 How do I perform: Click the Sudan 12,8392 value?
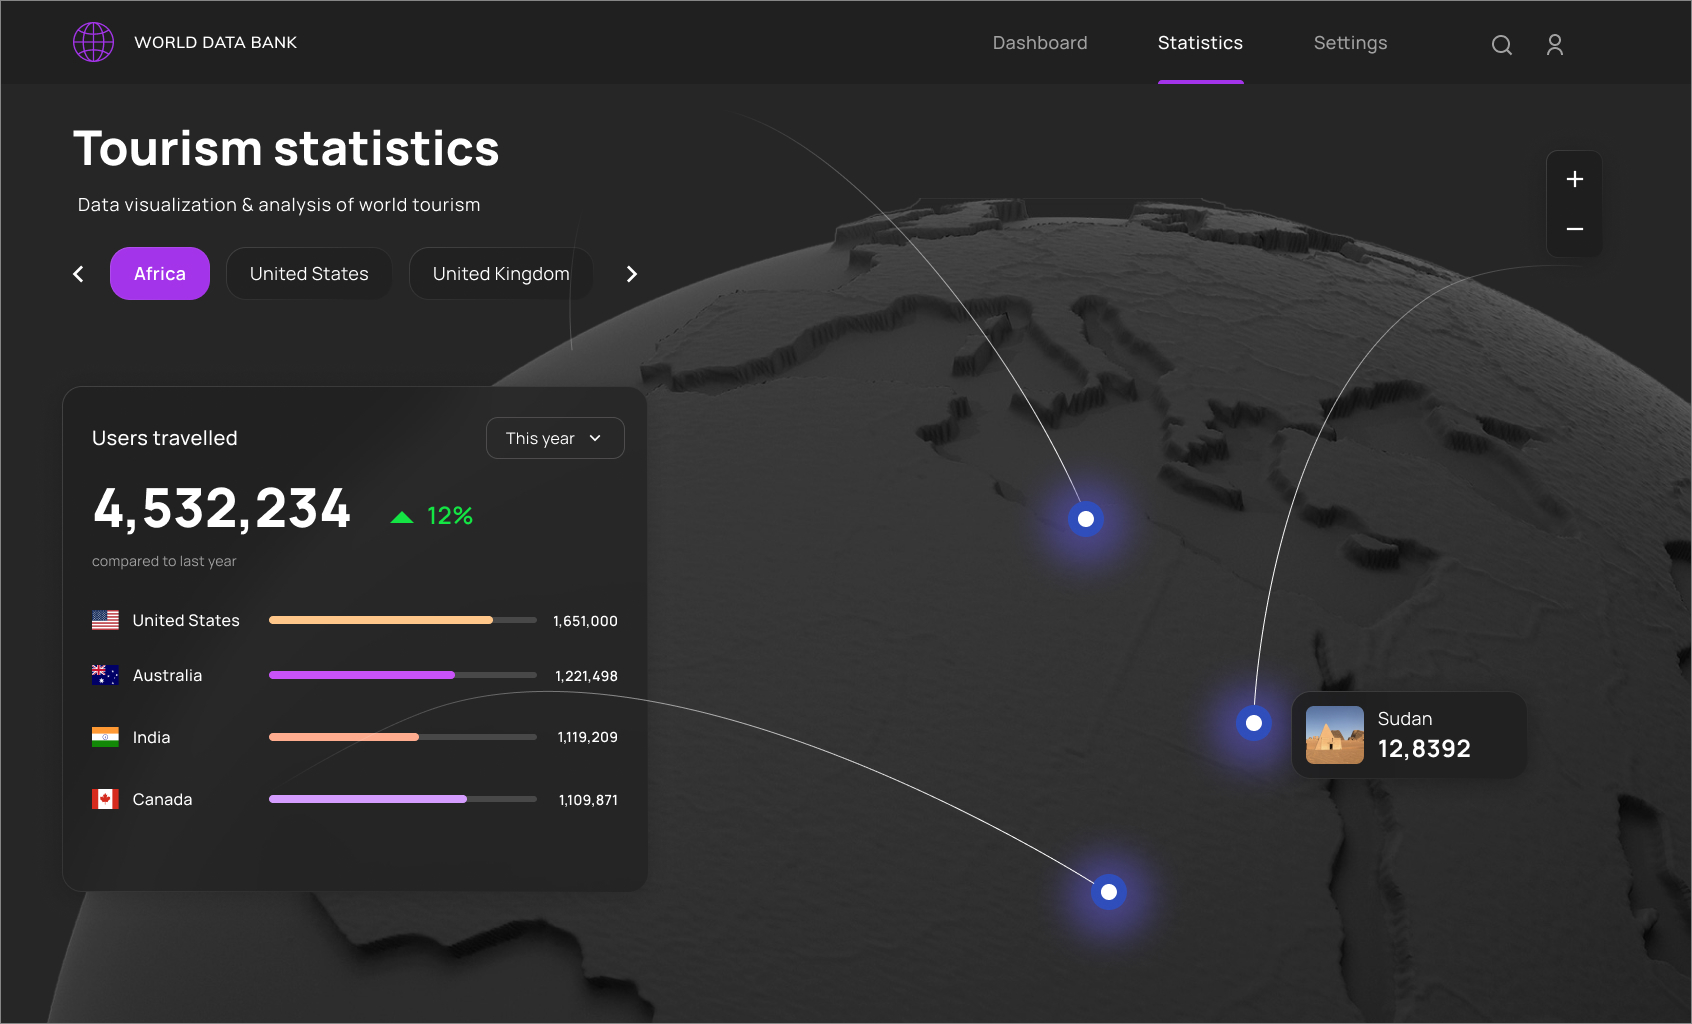point(1424,749)
